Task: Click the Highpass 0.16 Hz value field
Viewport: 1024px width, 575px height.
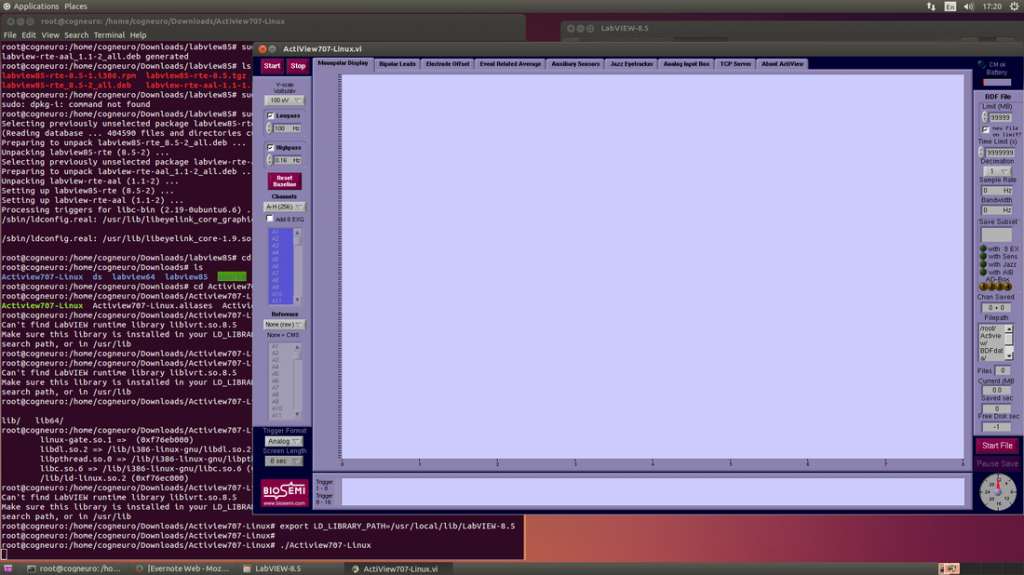Action: click(287, 160)
